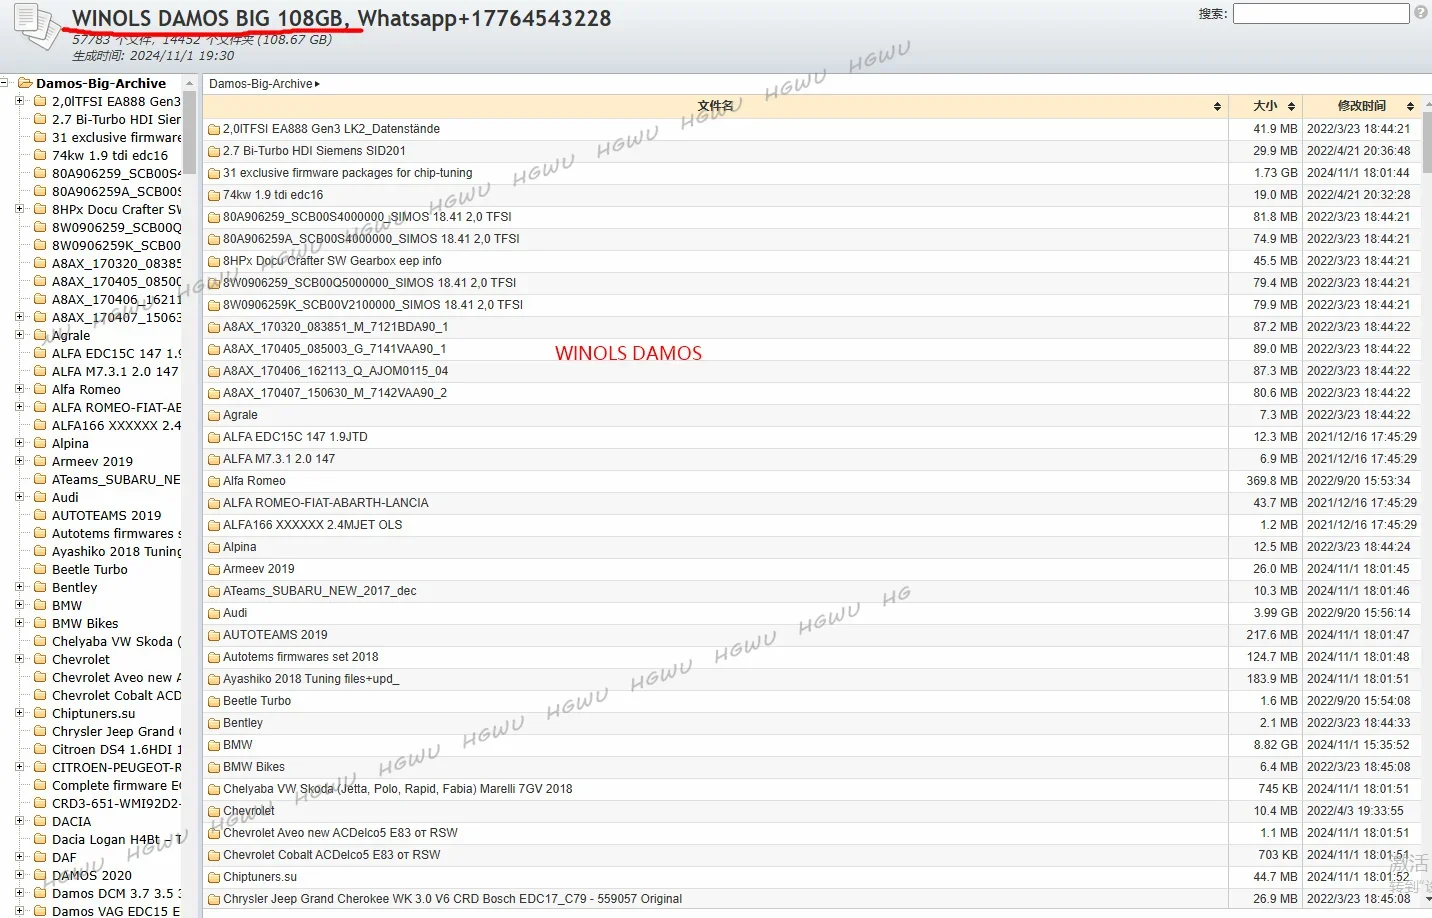Screen dimensions: 1432x918
Task: Click the folder icon of Beetle Turbo in the file list
Action: pyautogui.click(x=214, y=701)
